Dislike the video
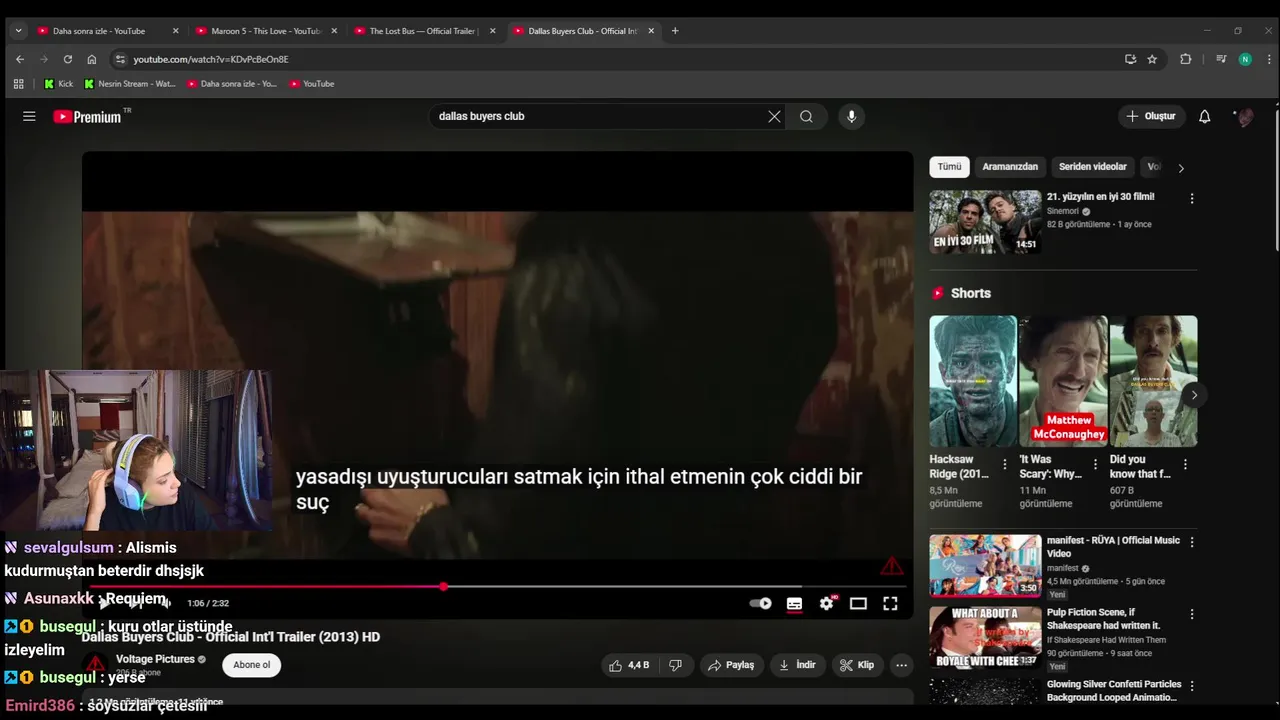The image size is (1280, 720). (x=675, y=665)
